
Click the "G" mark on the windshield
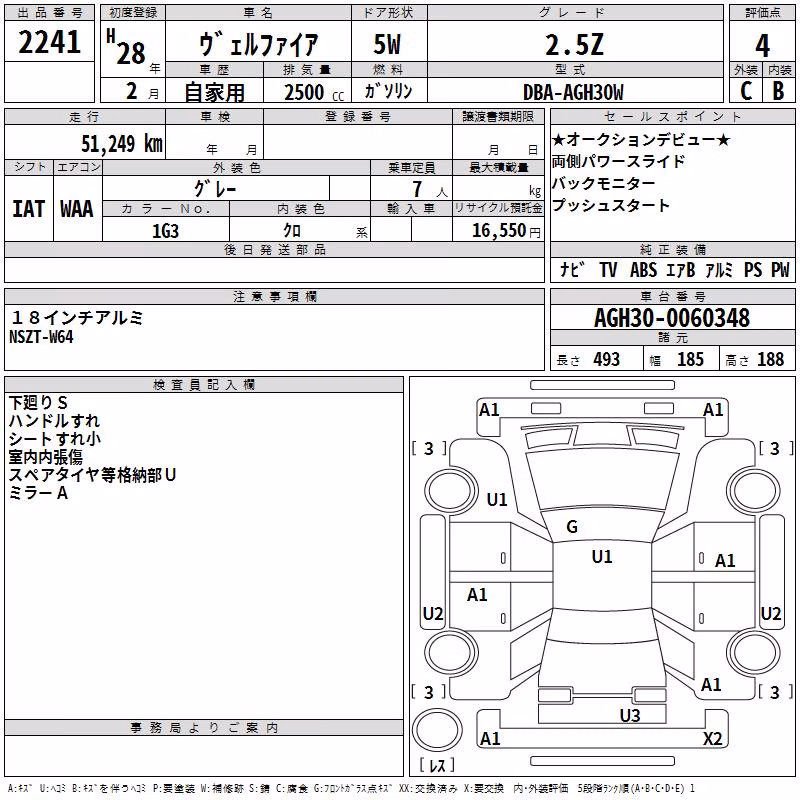[572, 526]
